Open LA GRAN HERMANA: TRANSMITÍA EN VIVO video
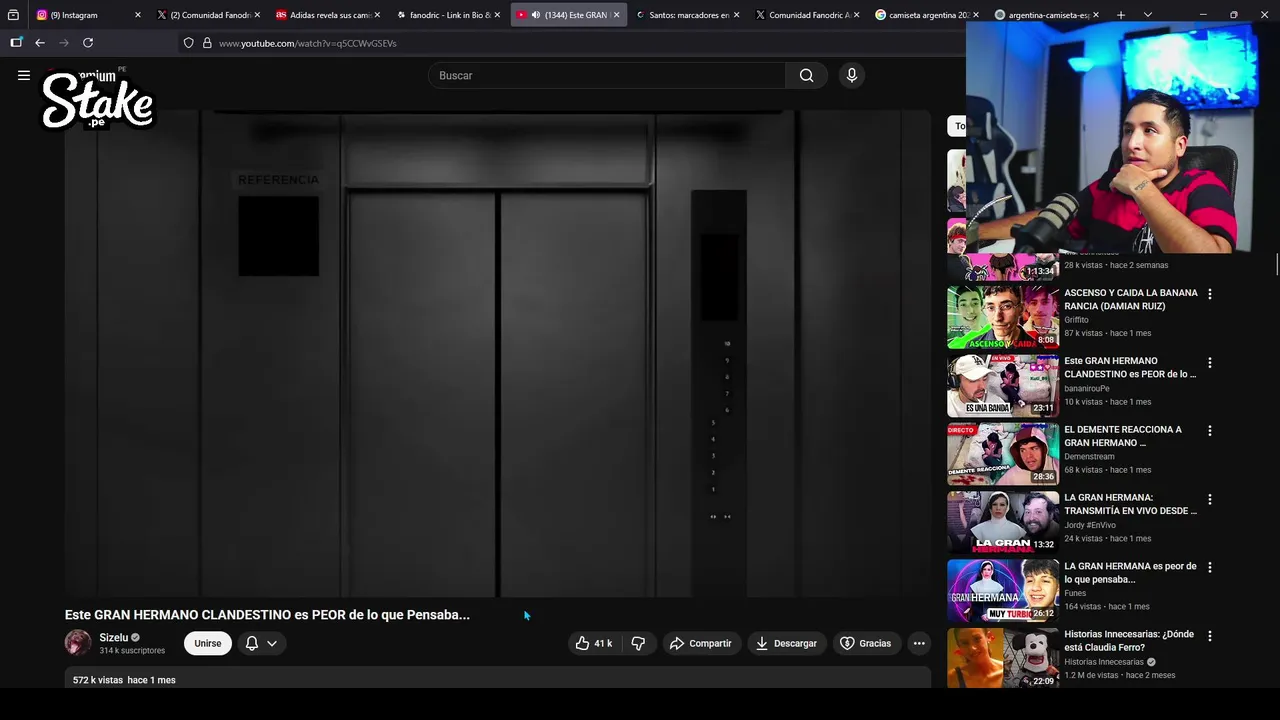 click(x=1130, y=504)
